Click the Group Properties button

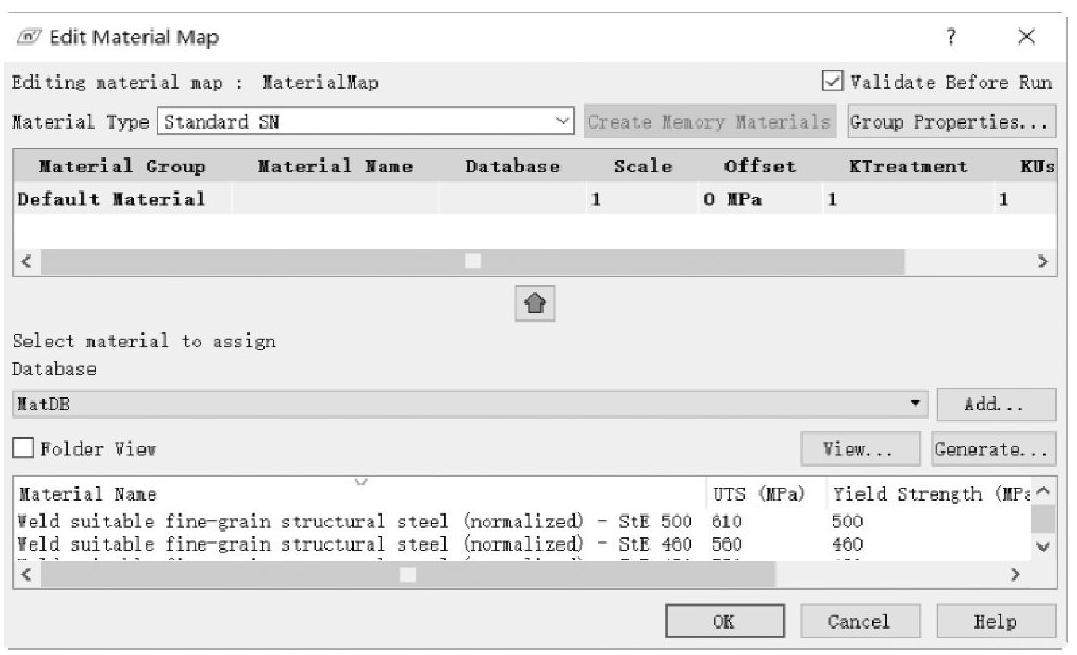click(x=951, y=122)
